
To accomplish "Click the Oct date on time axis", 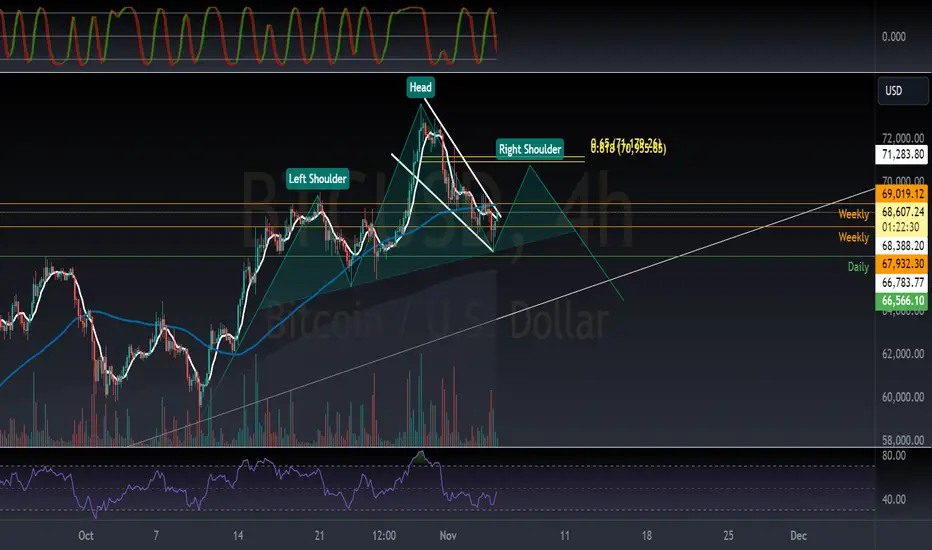I will pos(86,536).
